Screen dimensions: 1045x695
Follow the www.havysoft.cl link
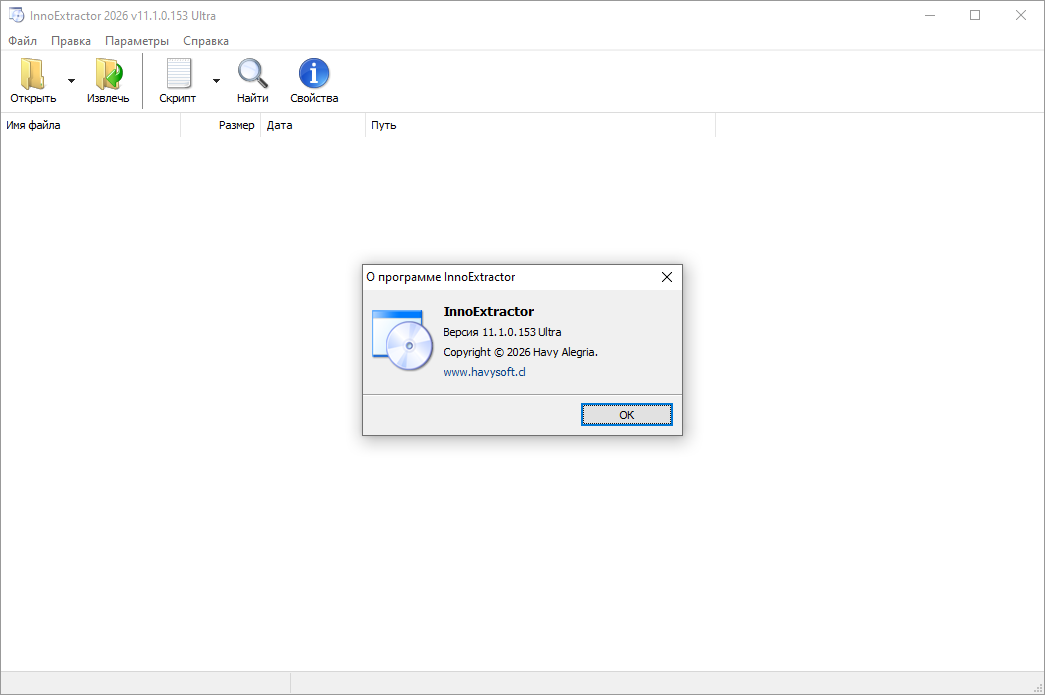484,372
